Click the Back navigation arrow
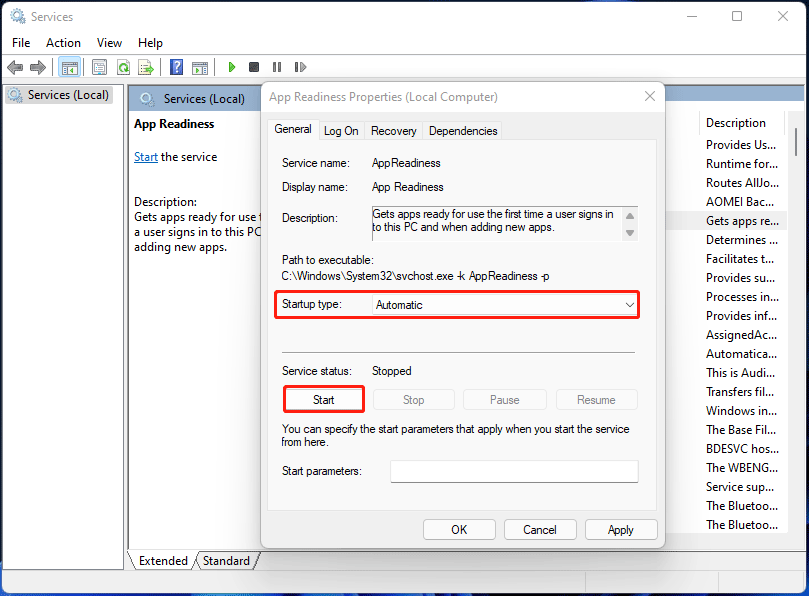This screenshot has height=596, width=809. pos(15,67)
